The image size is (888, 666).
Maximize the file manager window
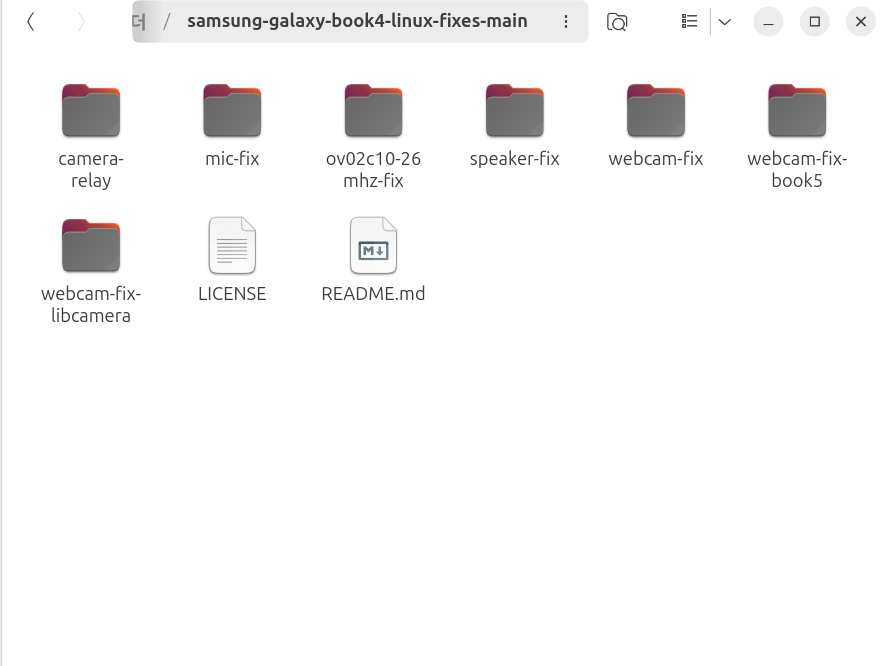click(x=815, y=22)
